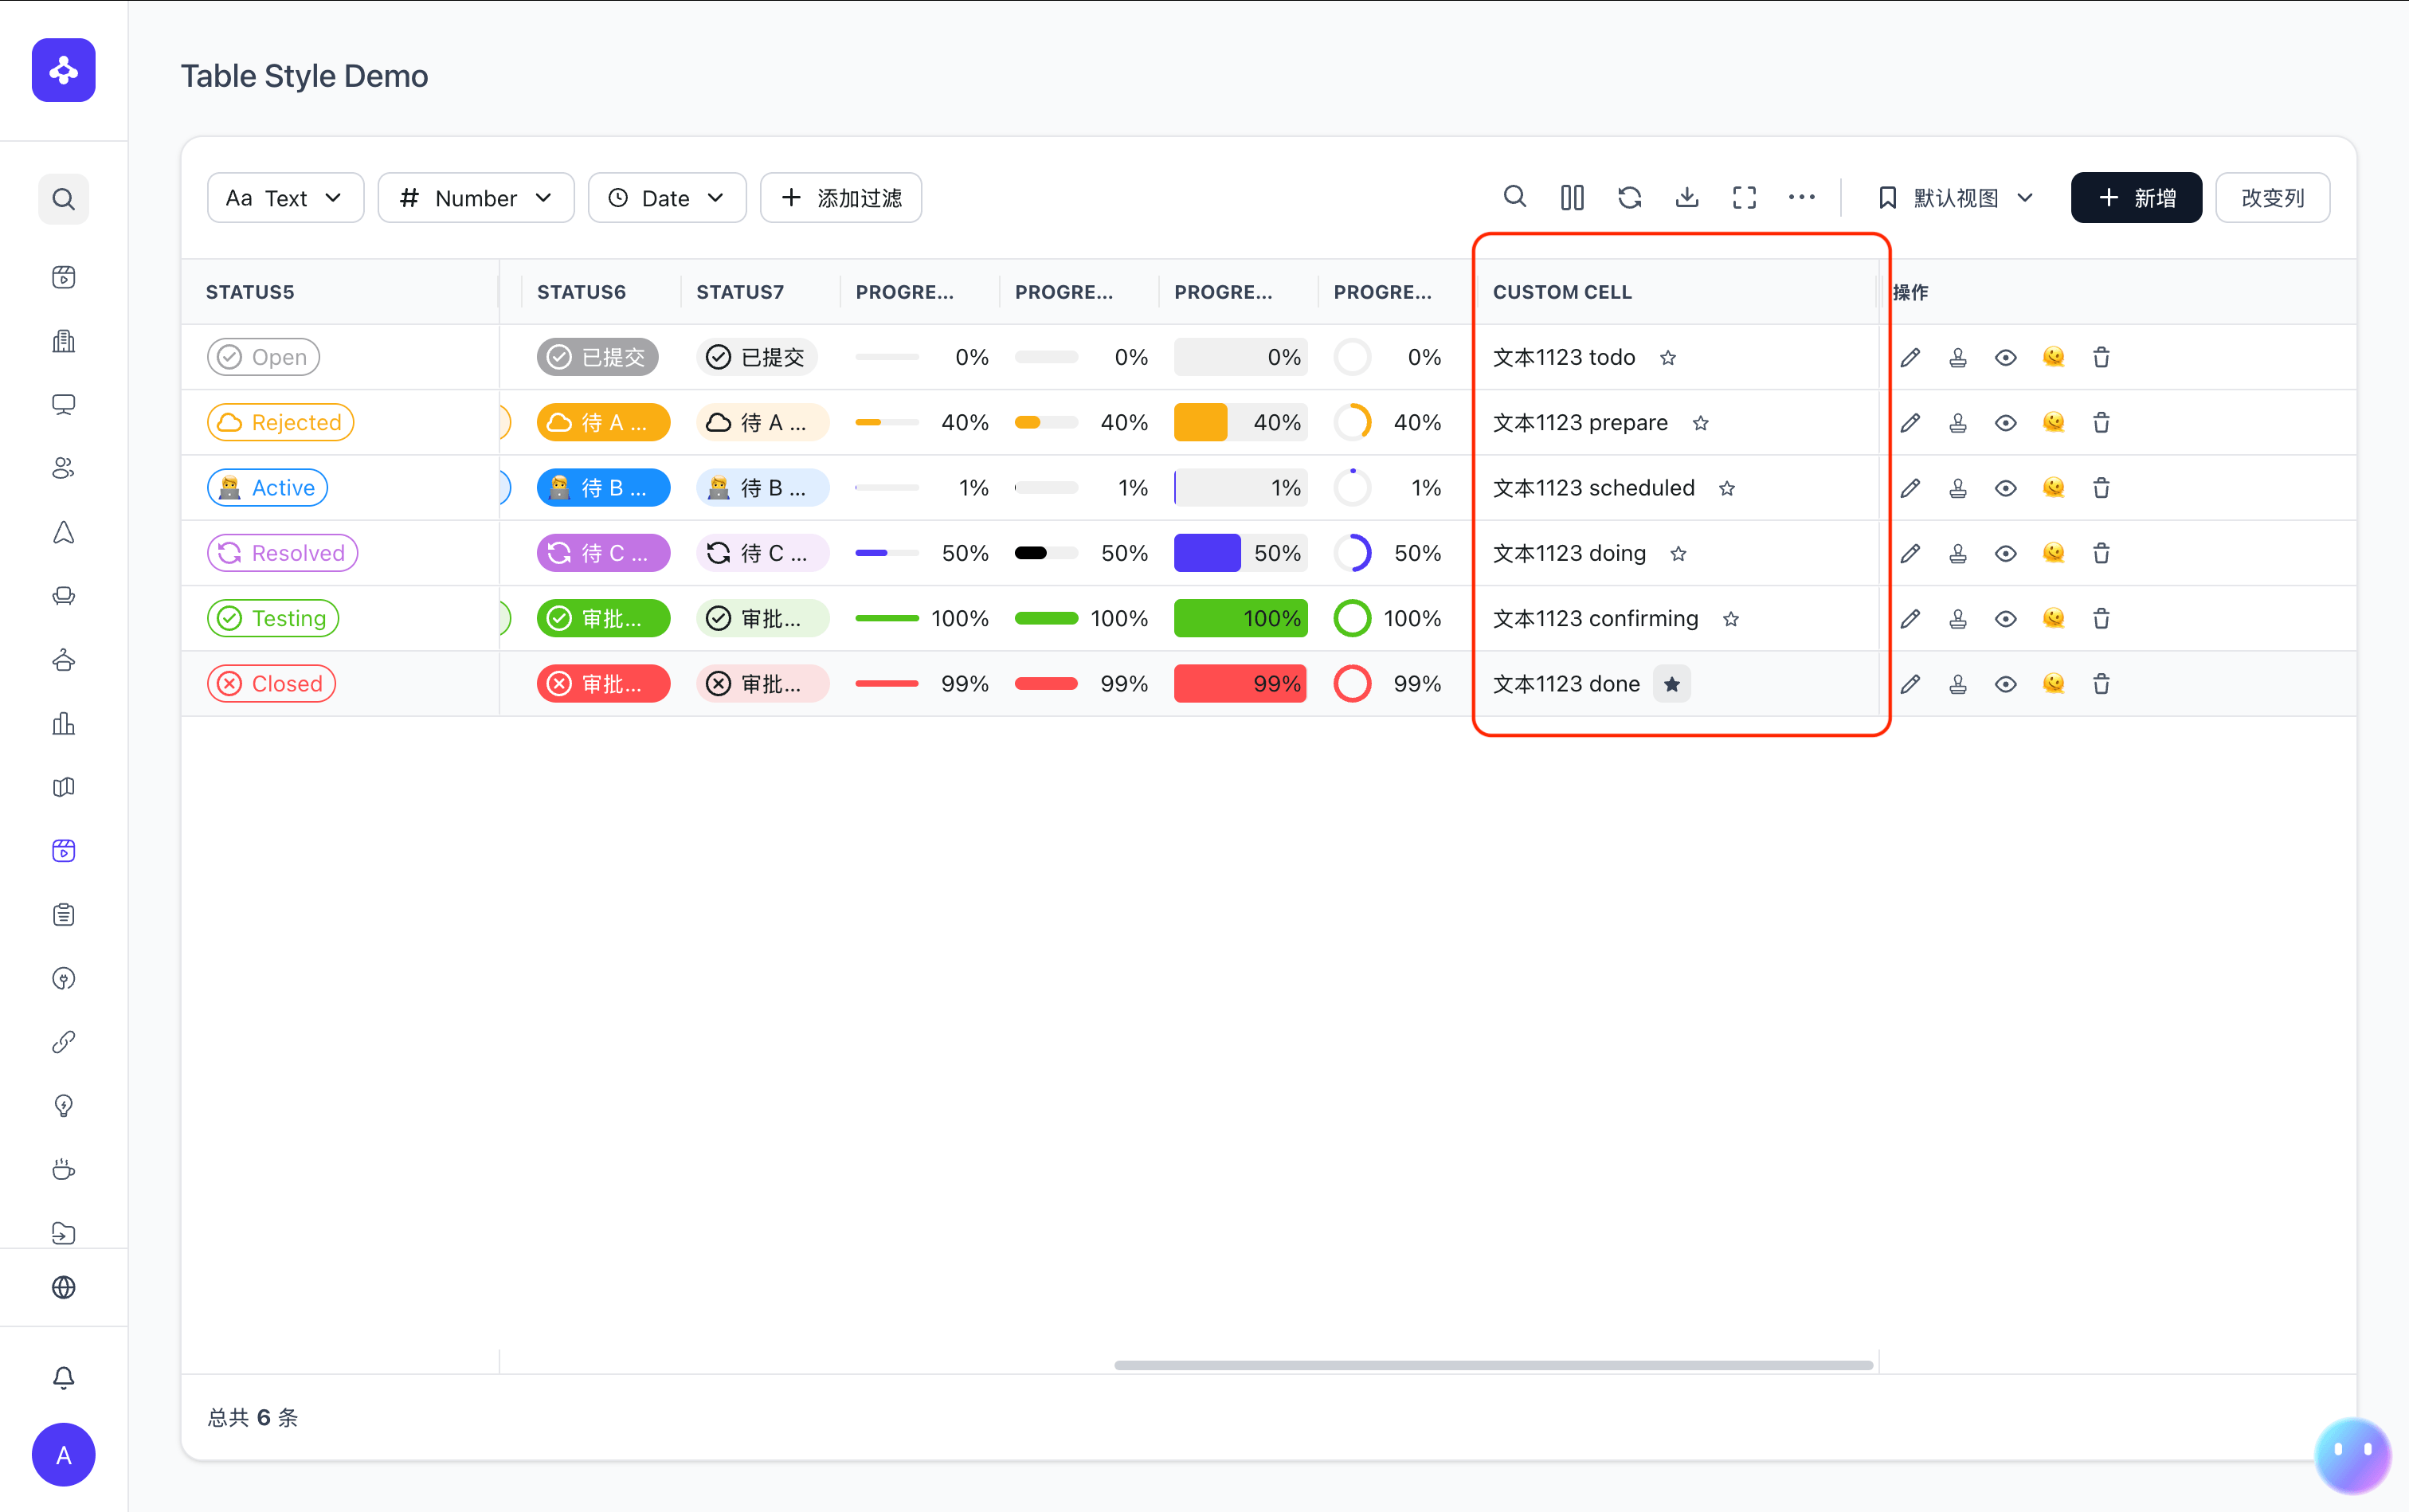Click the horizontal table scrollbar
Screen dimensions: 2409x1512
(x=1493, y=1365)
